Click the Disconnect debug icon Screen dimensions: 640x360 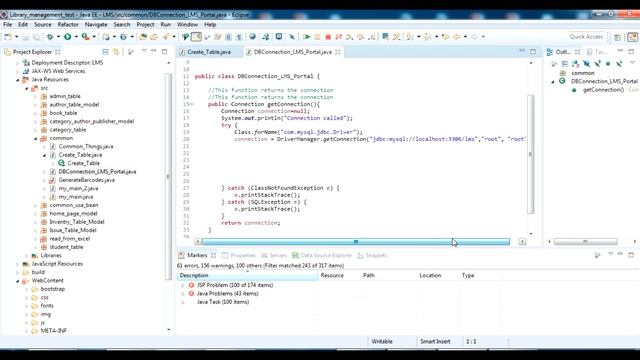tap(338, 37)
